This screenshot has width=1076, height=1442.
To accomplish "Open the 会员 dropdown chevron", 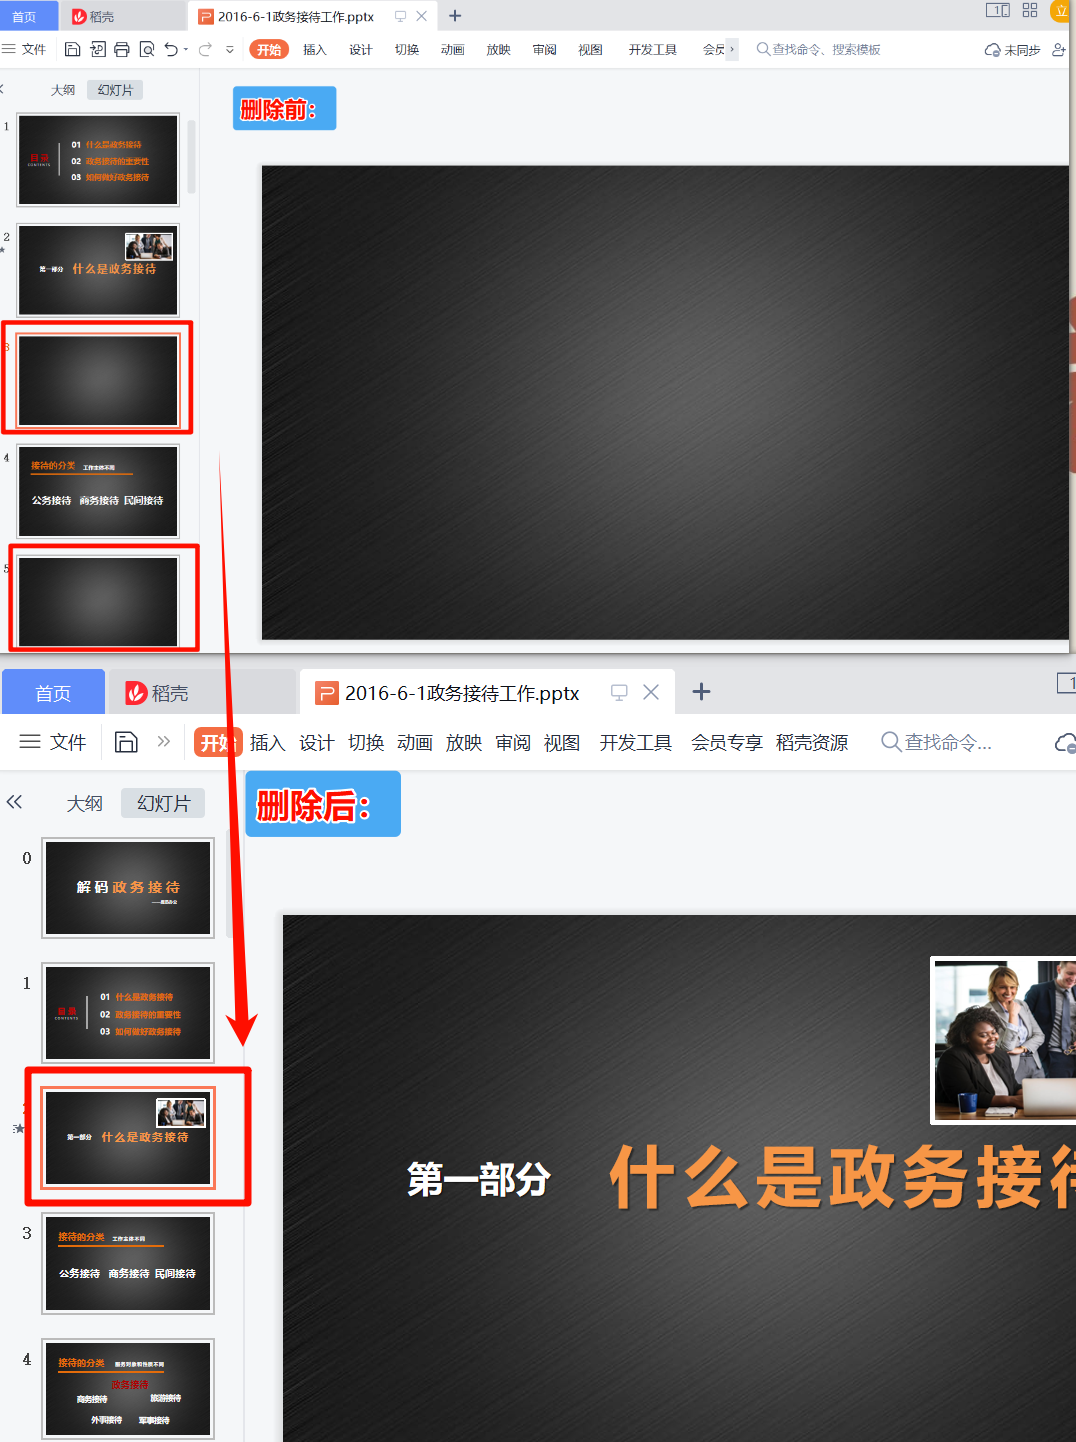I will pyautogui.click(x=731, y=48).
